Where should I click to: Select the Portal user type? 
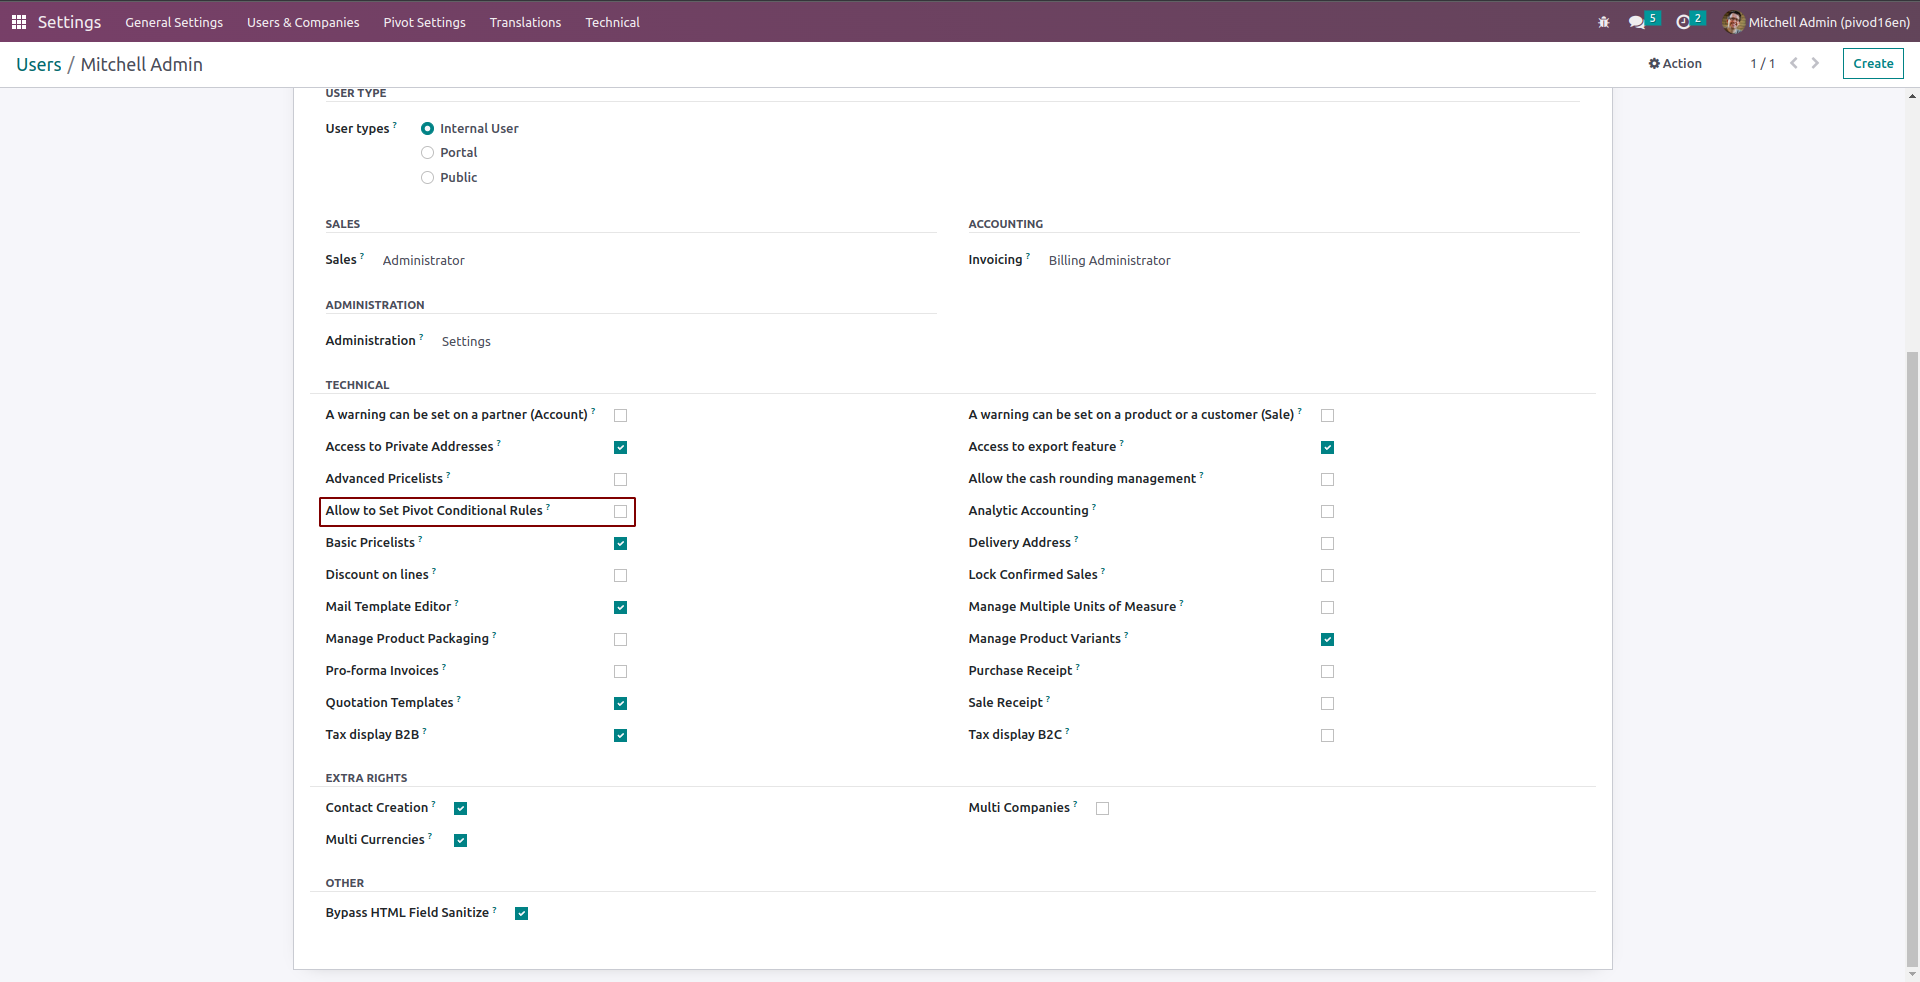coord(428,153)
